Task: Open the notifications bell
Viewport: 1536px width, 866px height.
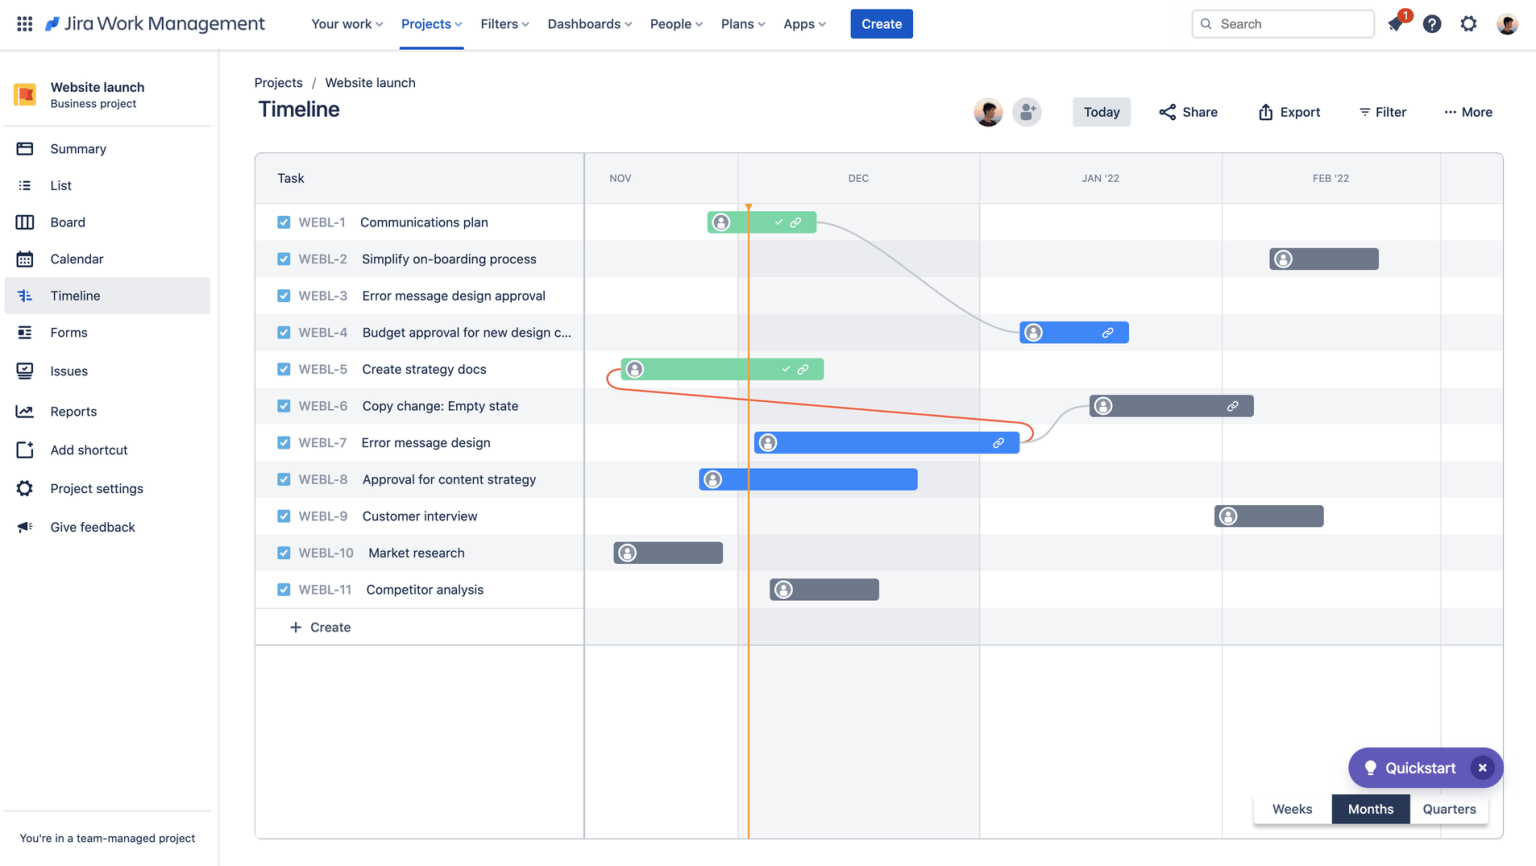Action: pyautogui.click(x=1394, y=23)
